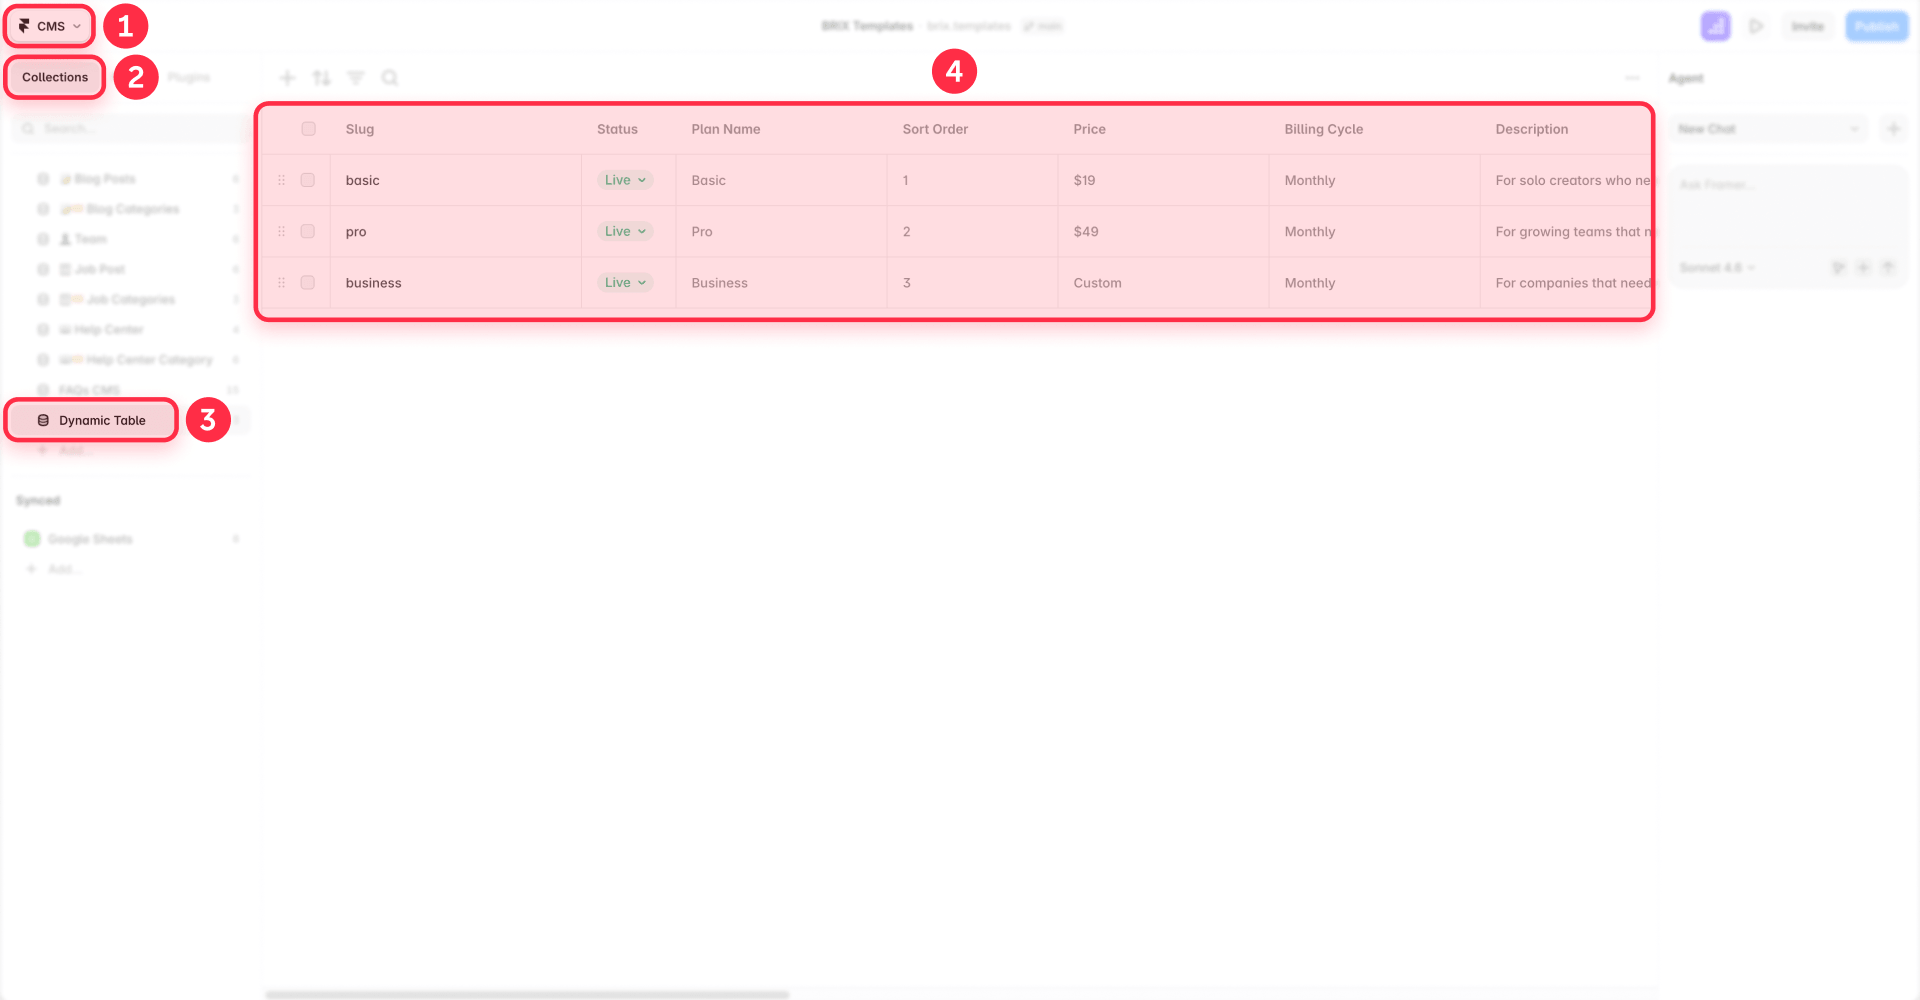Click the horizontal scrollbar at bottom
The width and height of the screenshot is (1920, 1000).
pyautogui.click(x=527, y=995)
